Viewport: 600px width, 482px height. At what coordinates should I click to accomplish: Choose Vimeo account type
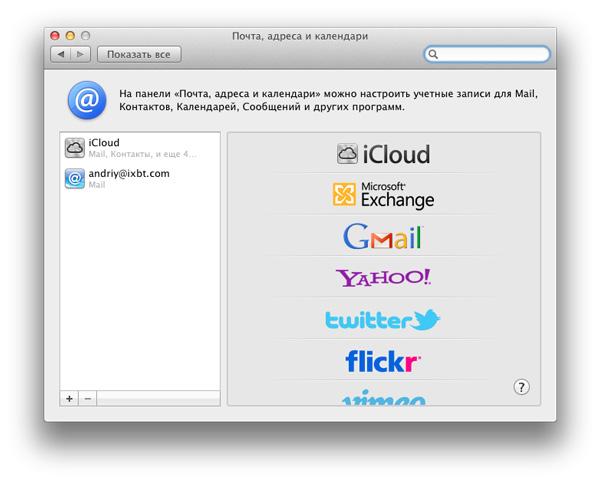tap(383, 398)
